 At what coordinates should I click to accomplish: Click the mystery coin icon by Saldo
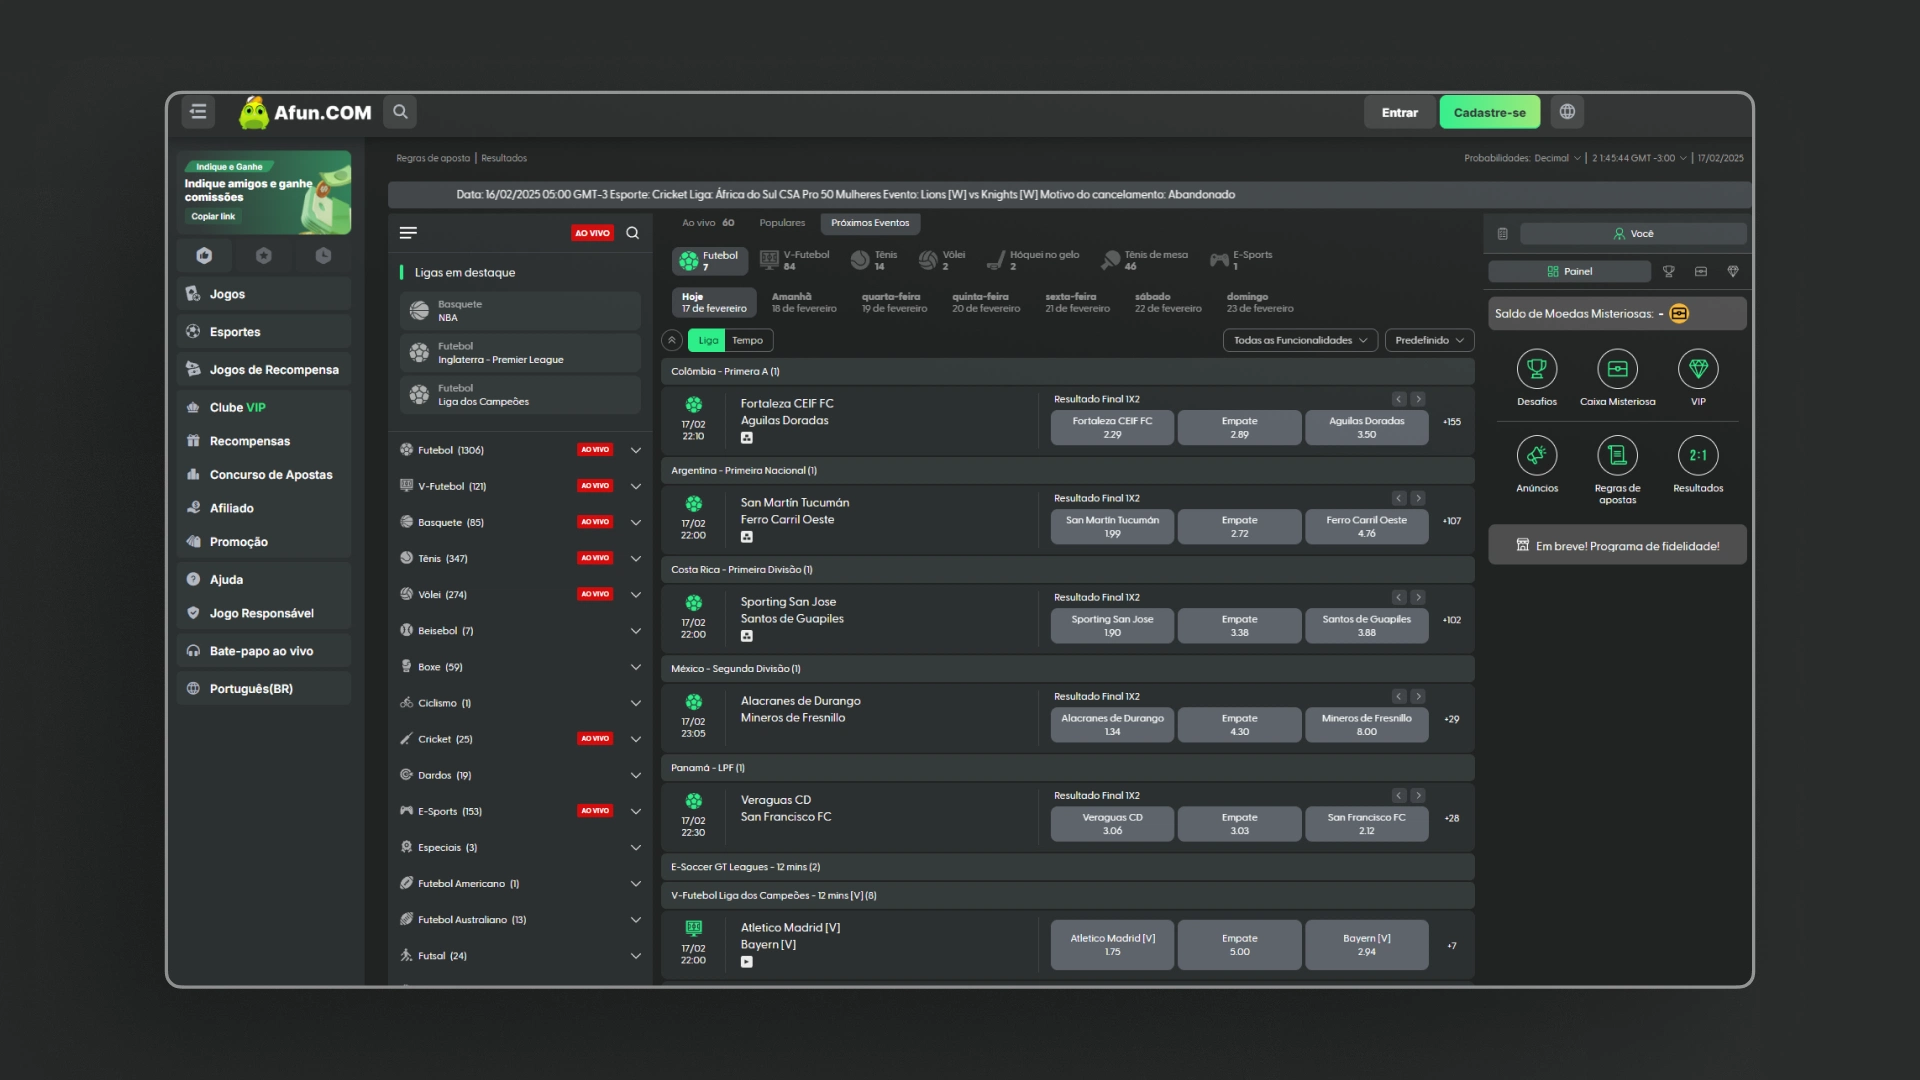click(1679, 314)
